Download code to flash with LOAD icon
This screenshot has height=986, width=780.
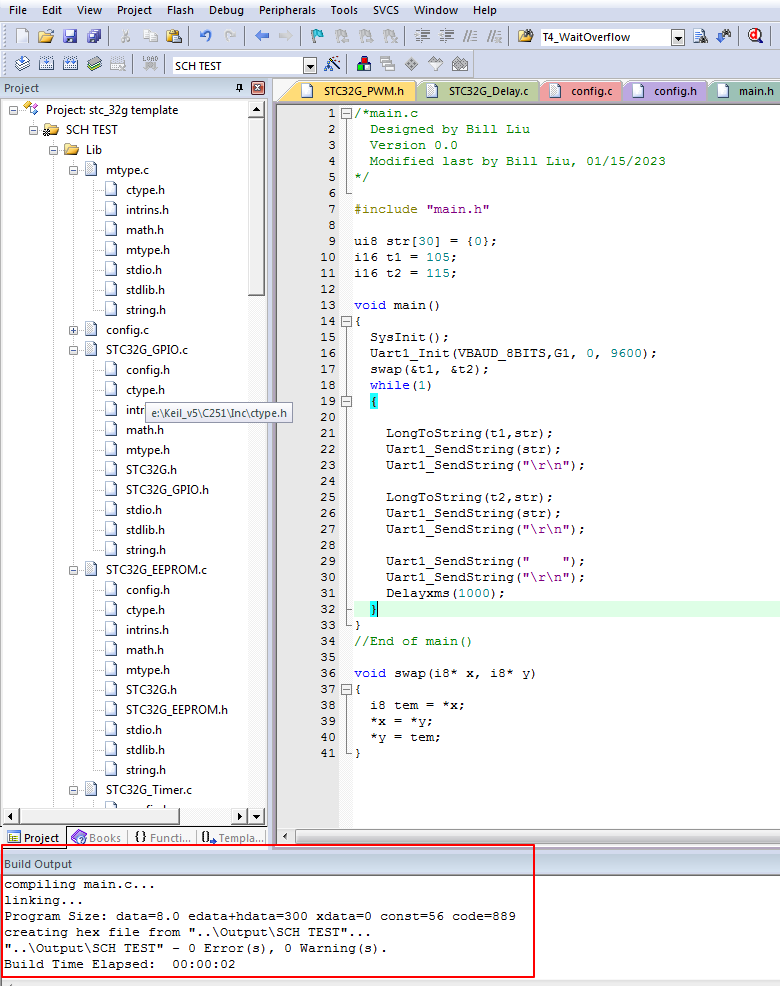(x=150, y=64)
